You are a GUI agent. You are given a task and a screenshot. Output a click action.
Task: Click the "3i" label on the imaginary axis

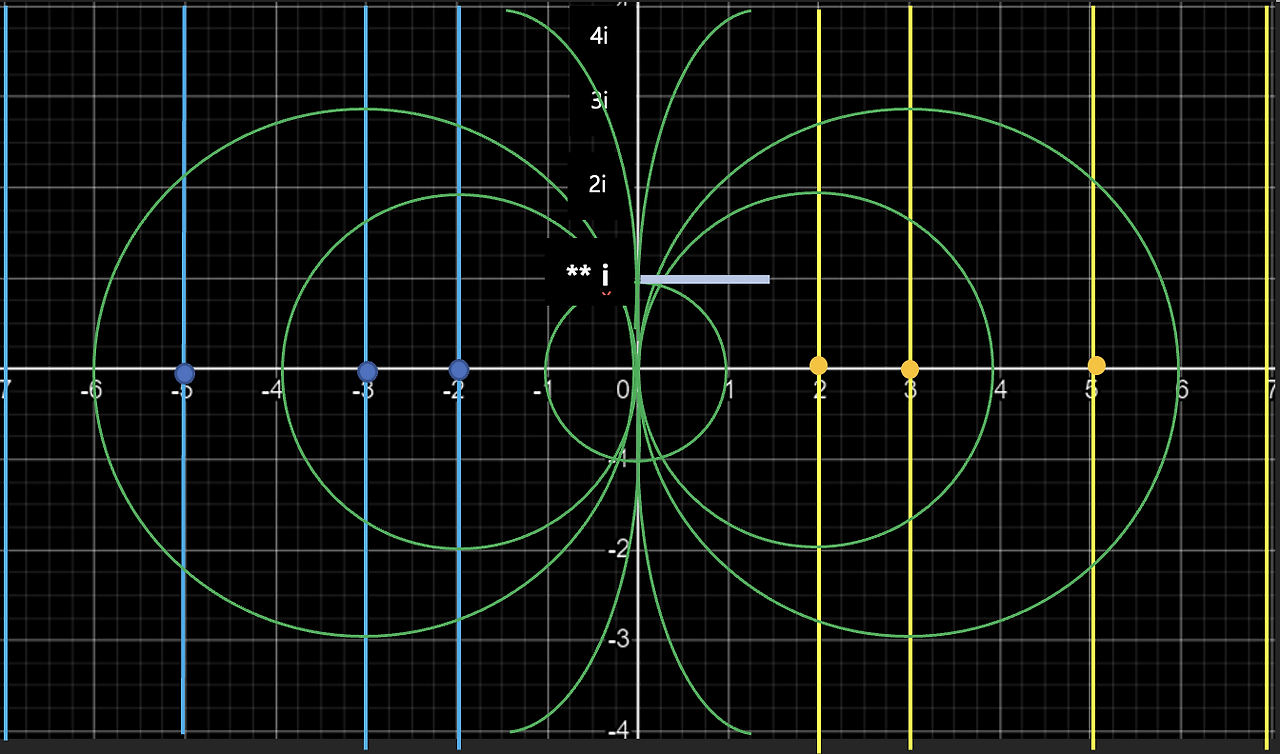coord(599,100)
